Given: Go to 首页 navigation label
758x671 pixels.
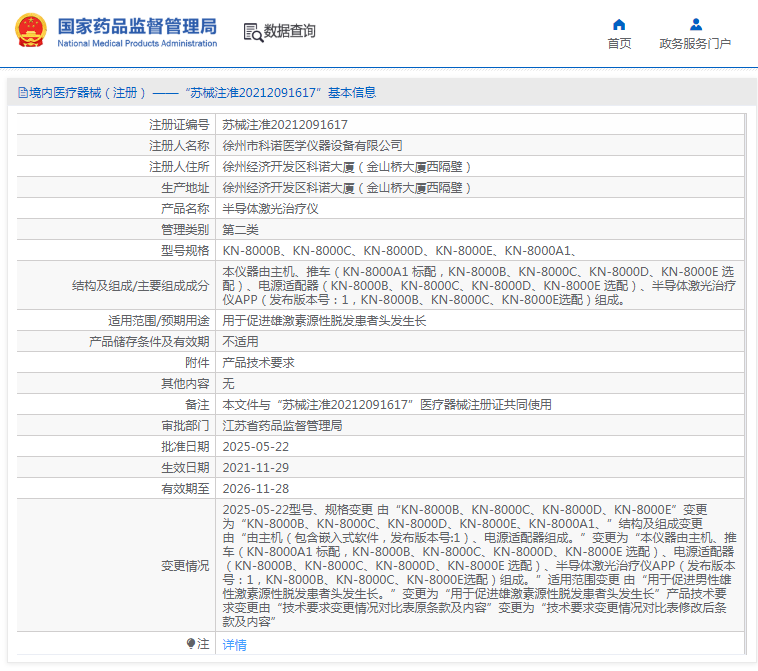Looking at the screenshot, I should pos(619,44).
